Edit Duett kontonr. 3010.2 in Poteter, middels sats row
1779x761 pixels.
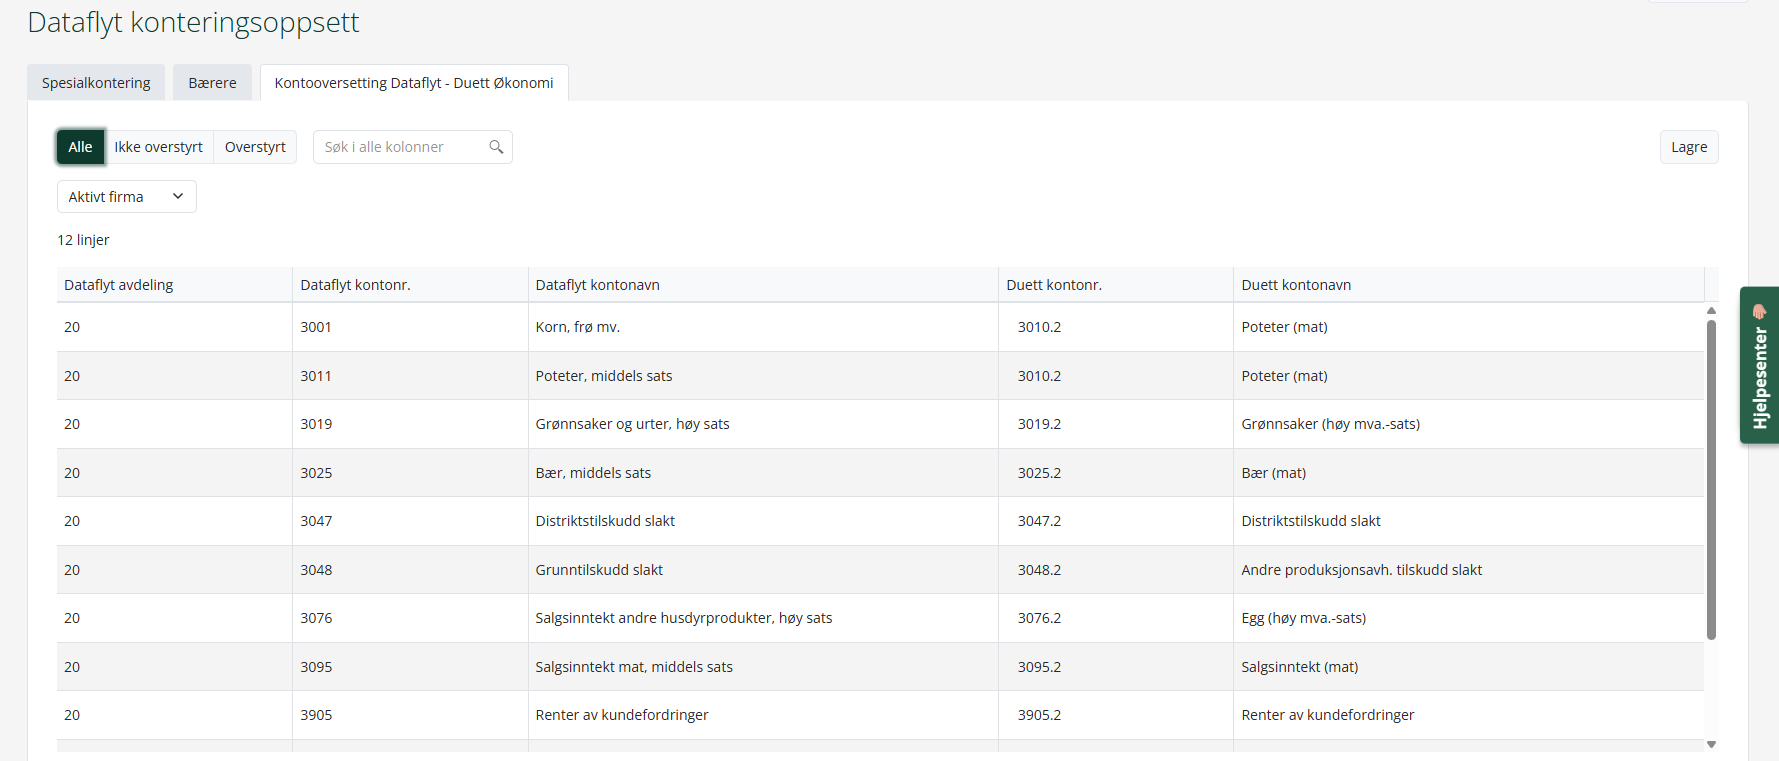click(x=1116, y=376)
